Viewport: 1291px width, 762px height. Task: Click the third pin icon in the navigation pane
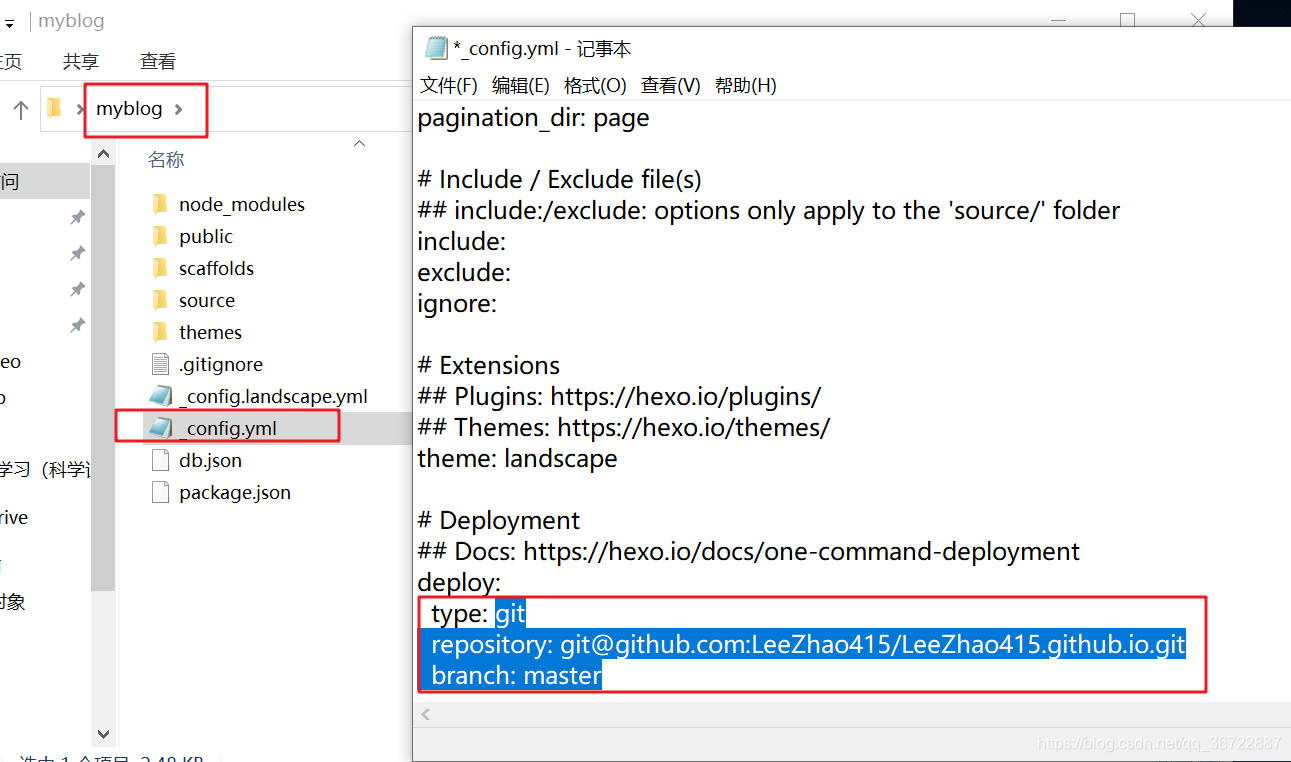coord(77,289)
